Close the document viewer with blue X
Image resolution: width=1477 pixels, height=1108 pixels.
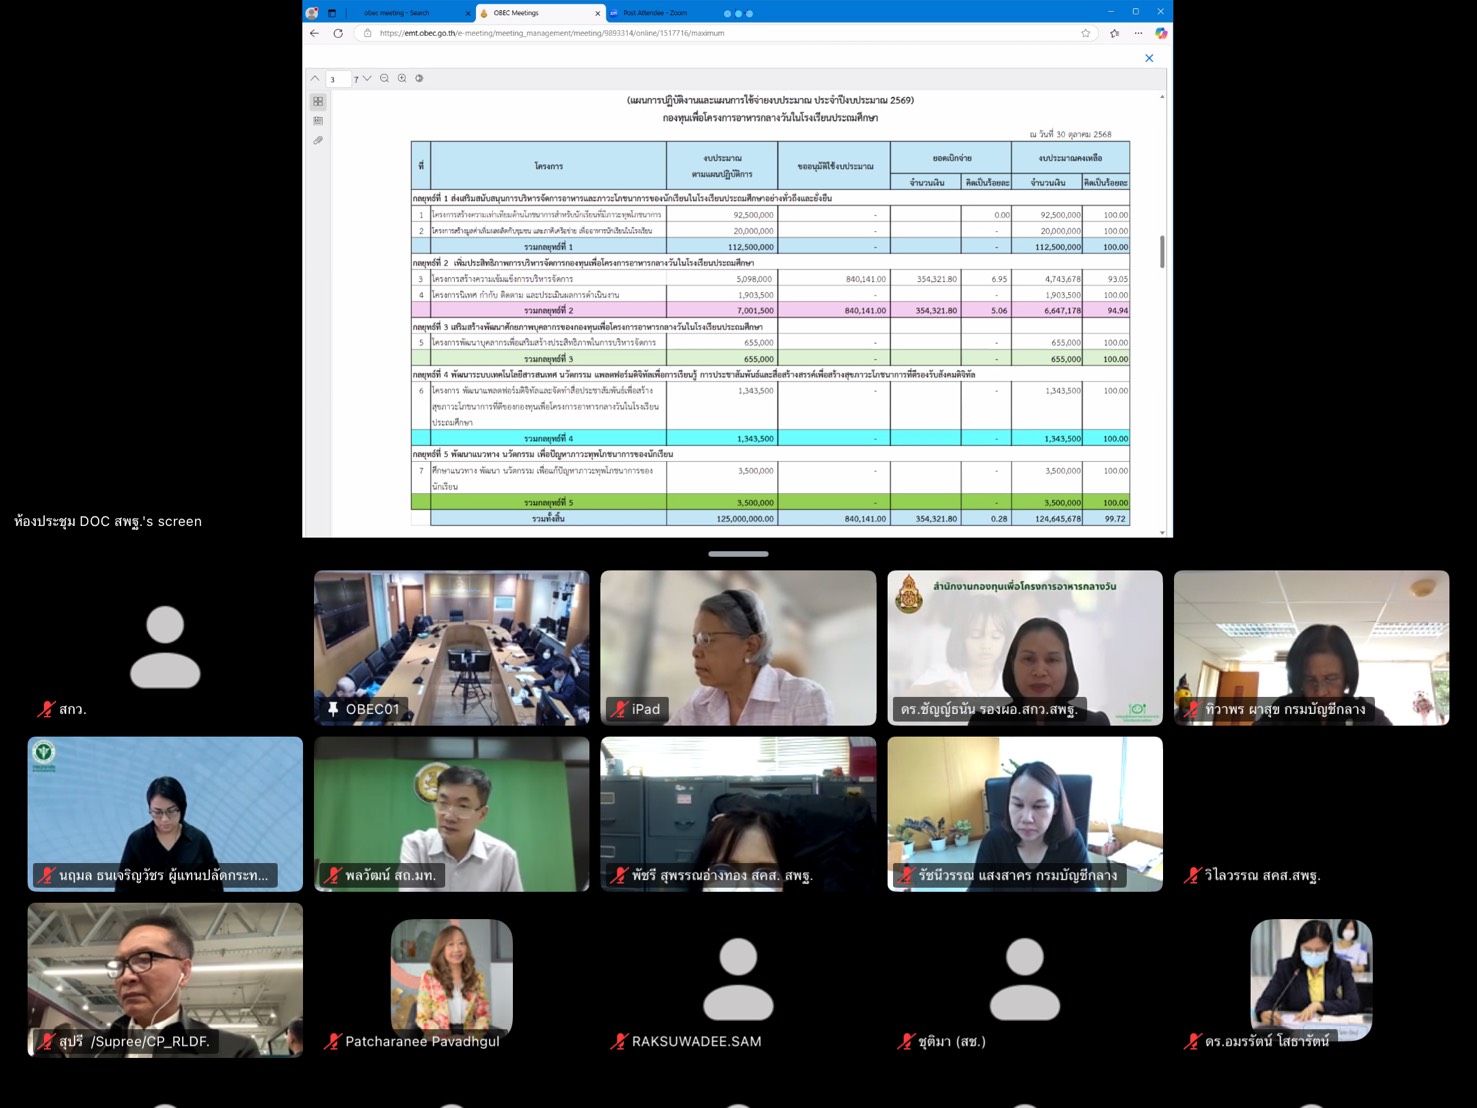pos(1149,58)
